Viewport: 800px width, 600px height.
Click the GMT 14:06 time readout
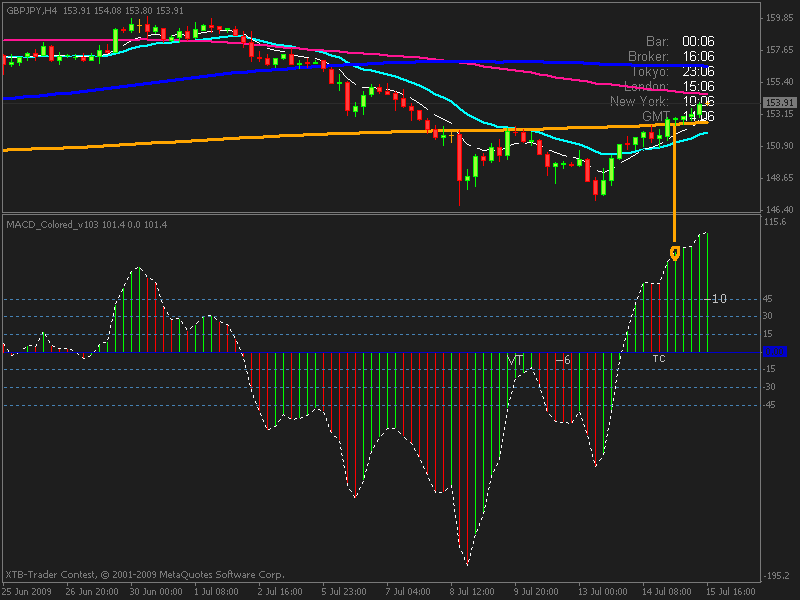[x=678, y=116]
